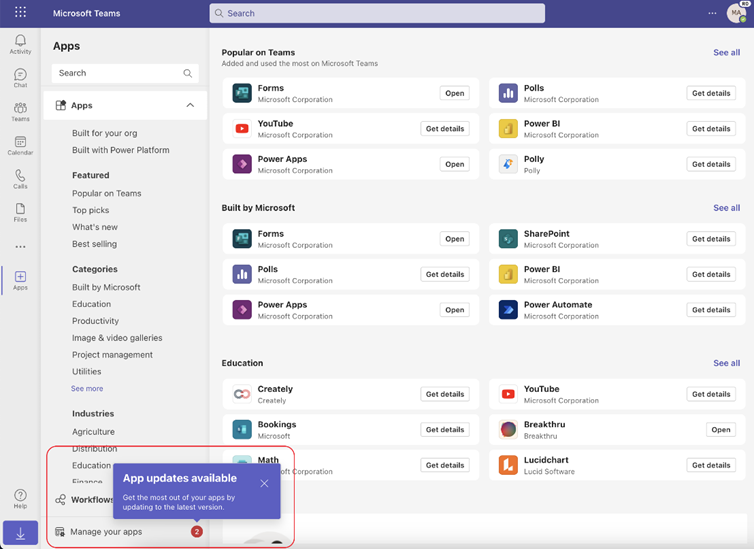Collapse the Apps section chevron
The width and height of the screenshot is (754, 549).
point(190,105)
